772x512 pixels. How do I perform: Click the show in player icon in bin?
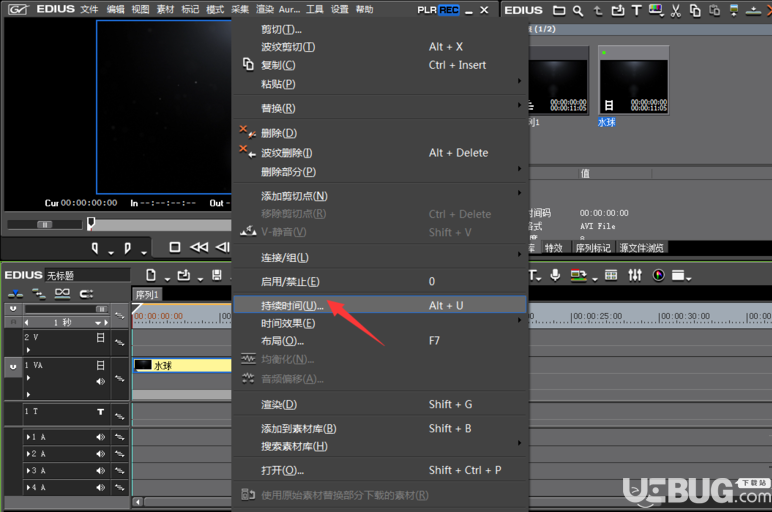point(734,10)
